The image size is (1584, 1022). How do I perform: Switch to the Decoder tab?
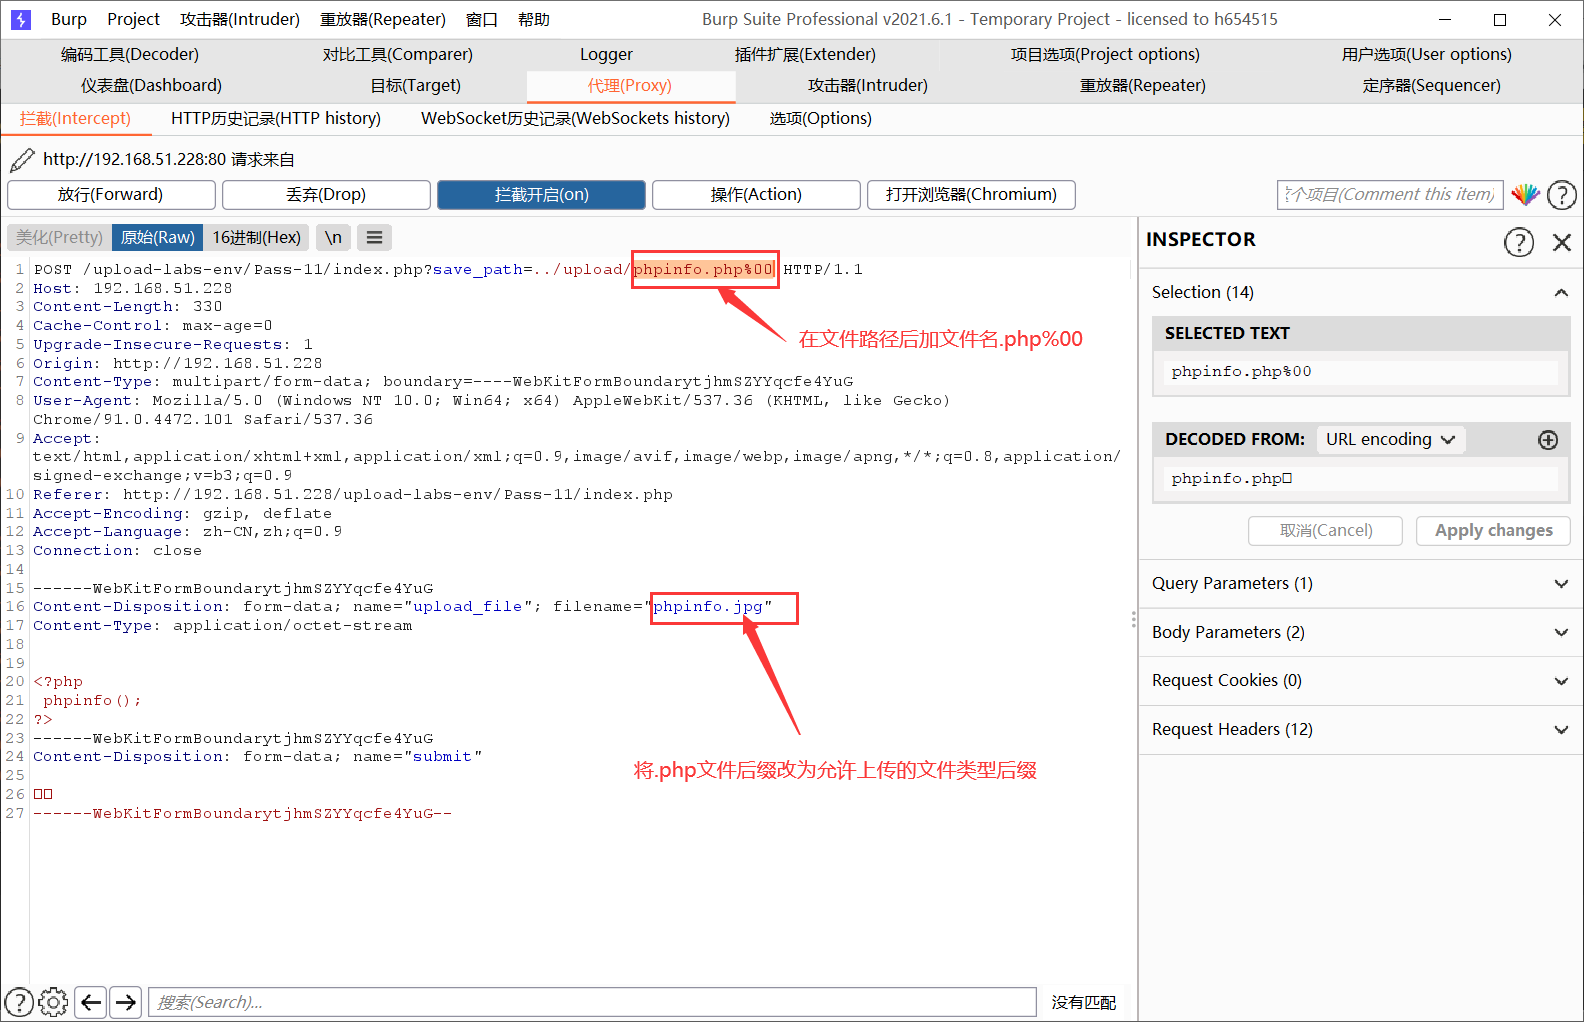[130, 54]
